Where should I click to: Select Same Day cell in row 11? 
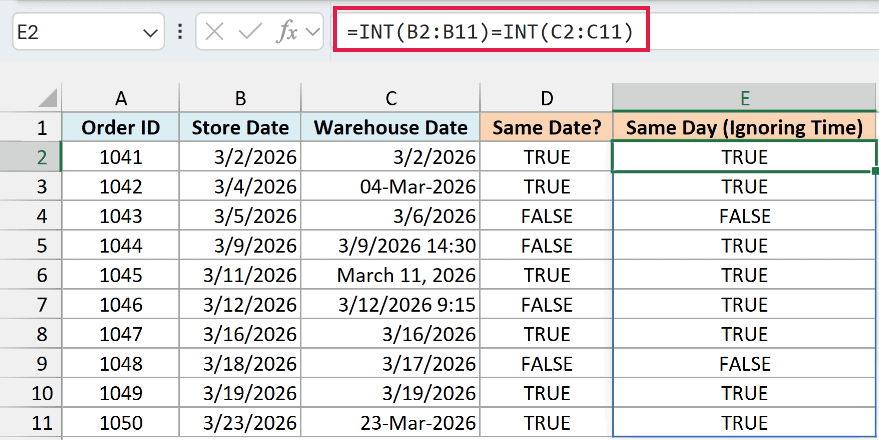click(x=744, y=423)
